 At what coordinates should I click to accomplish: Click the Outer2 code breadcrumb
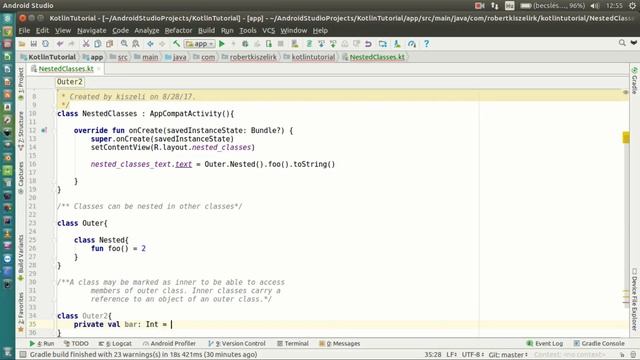pyautogui.click(x=70, y=82)
